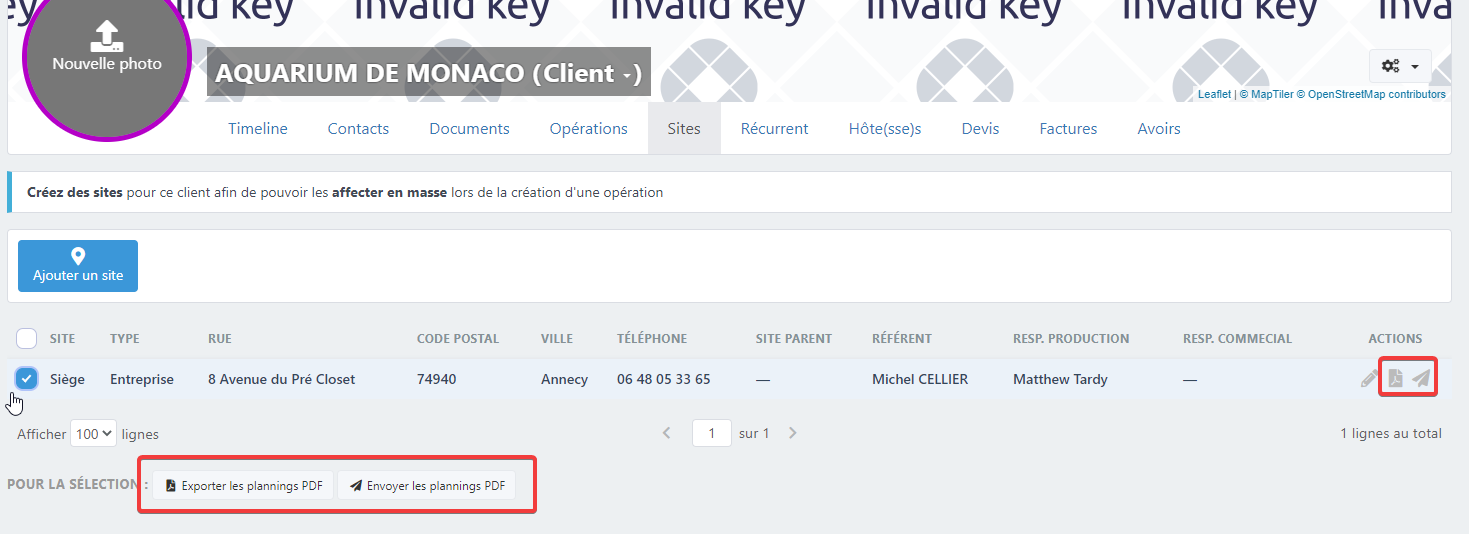
Task: Switch to the Timeline tab
Action: click(x=258, y=129)
